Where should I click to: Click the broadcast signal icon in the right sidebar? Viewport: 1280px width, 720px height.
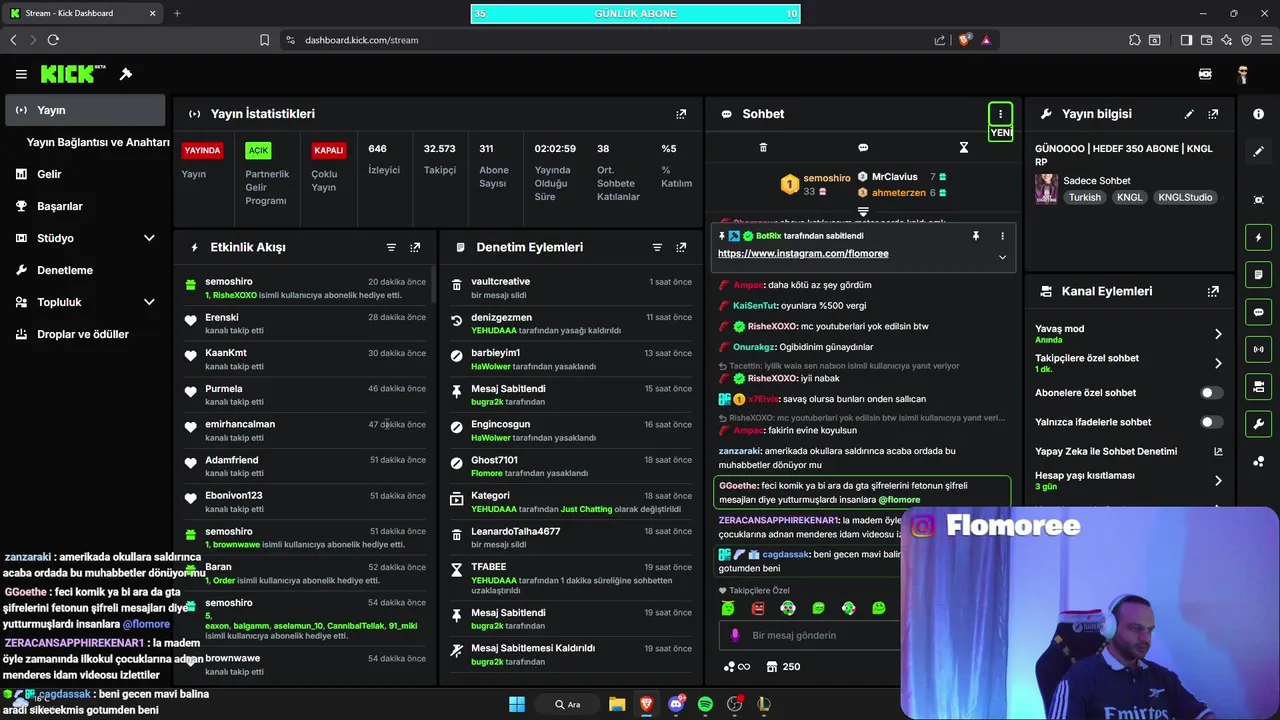pyautogui.click(x=1258, y=349)
